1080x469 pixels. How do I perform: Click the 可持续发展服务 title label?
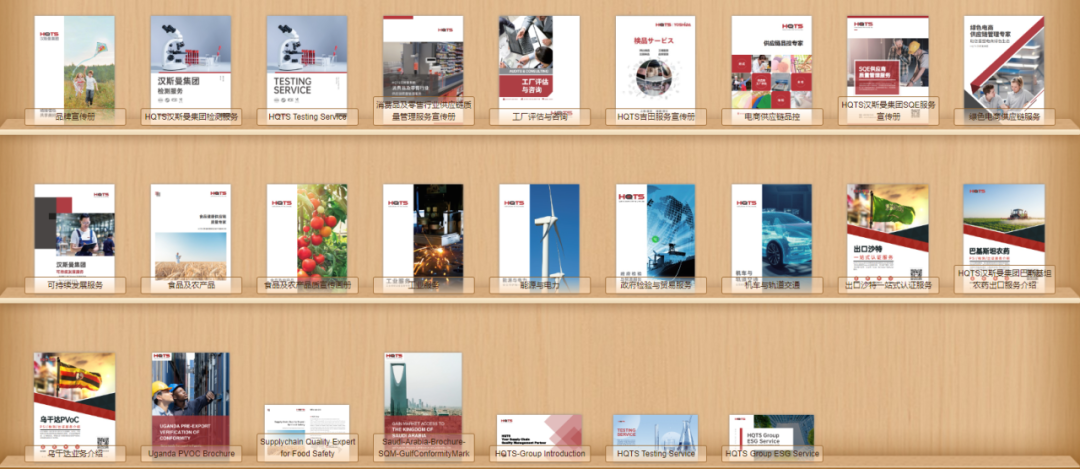pos(75,285)
